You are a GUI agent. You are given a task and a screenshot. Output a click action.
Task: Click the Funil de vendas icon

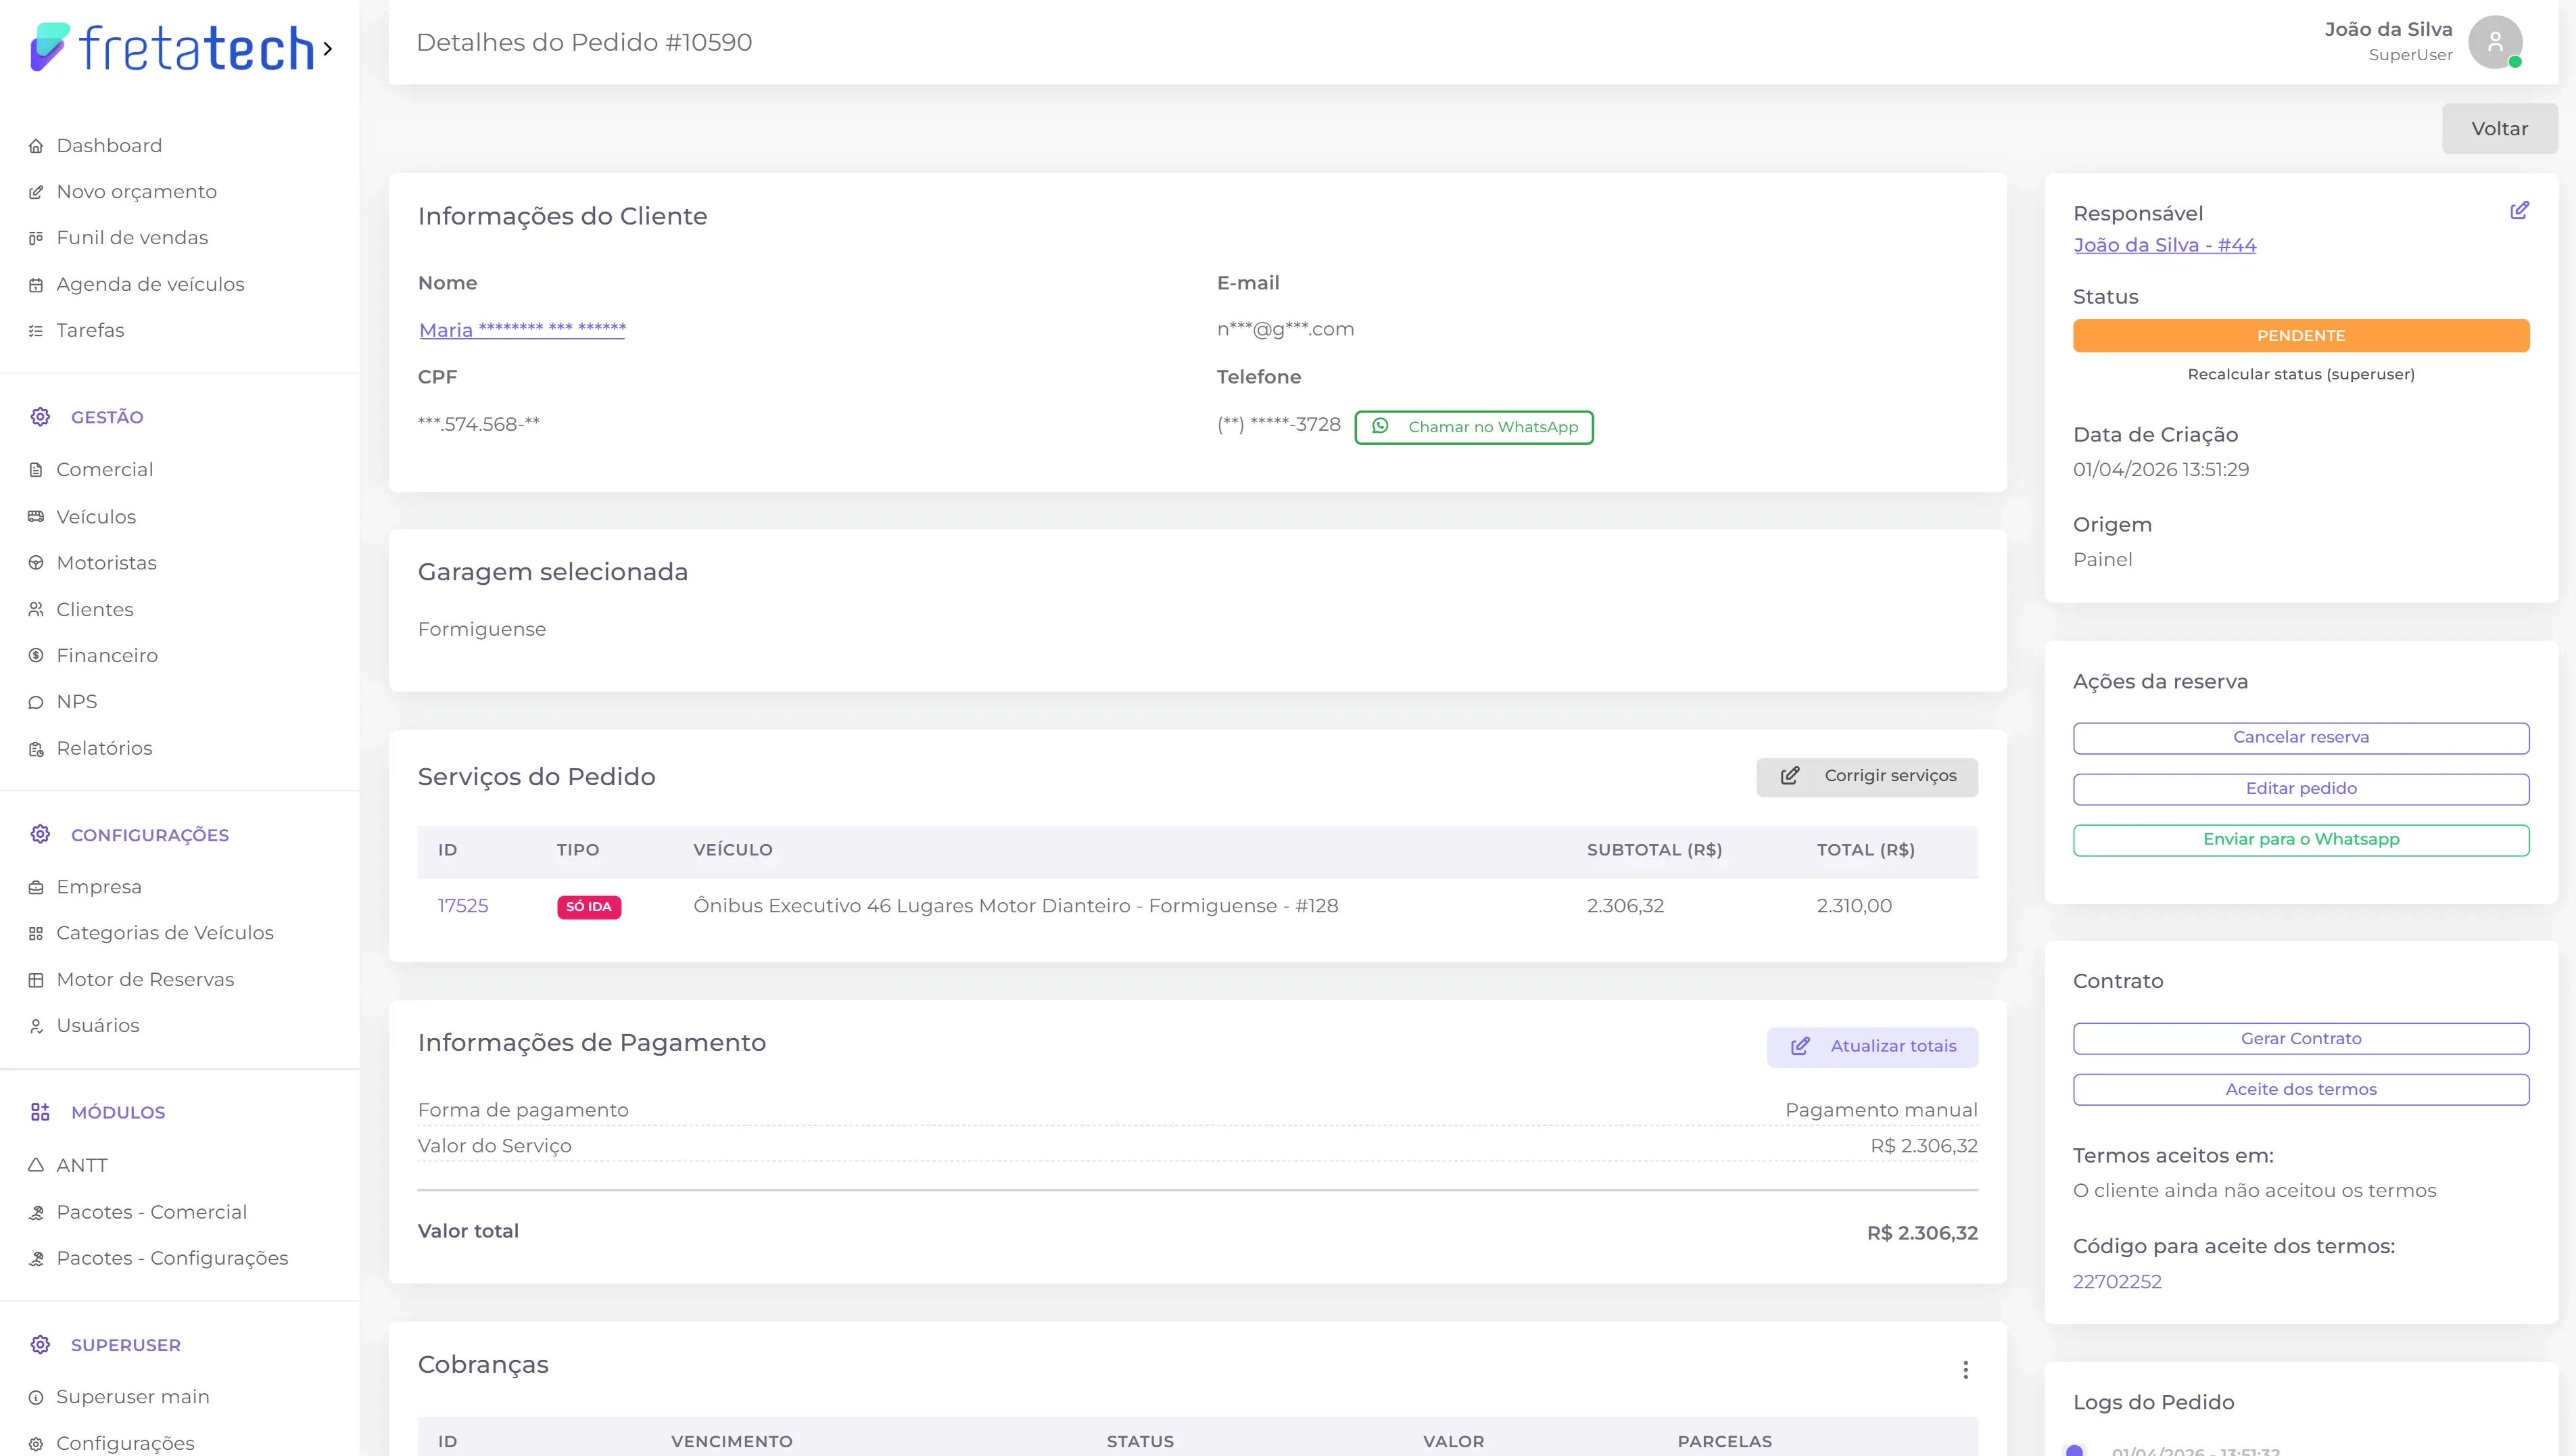(36, 238)
